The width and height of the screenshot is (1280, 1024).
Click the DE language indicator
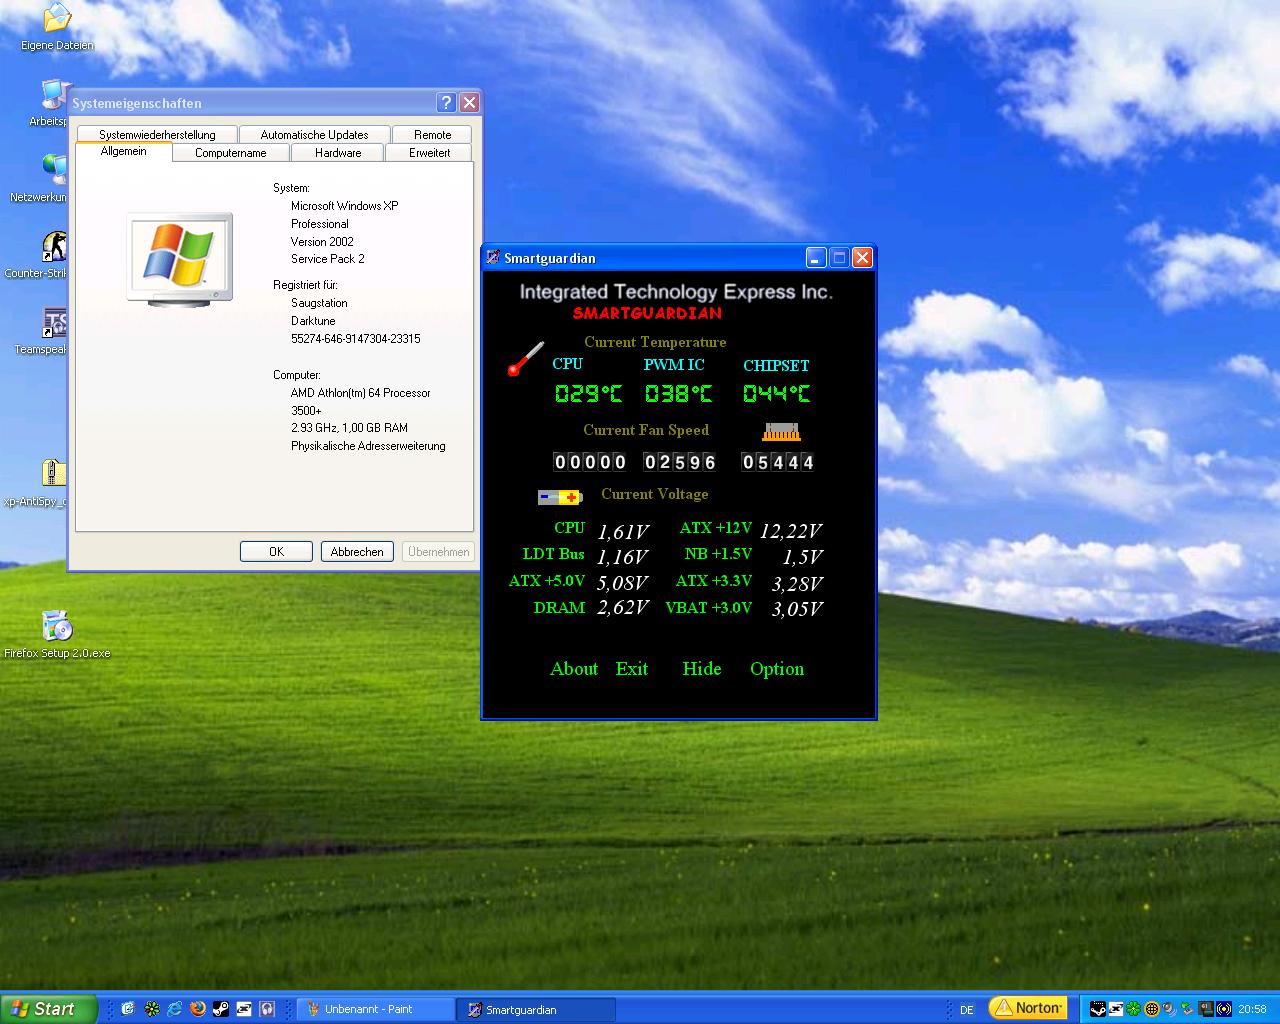tap(967, 1010)
